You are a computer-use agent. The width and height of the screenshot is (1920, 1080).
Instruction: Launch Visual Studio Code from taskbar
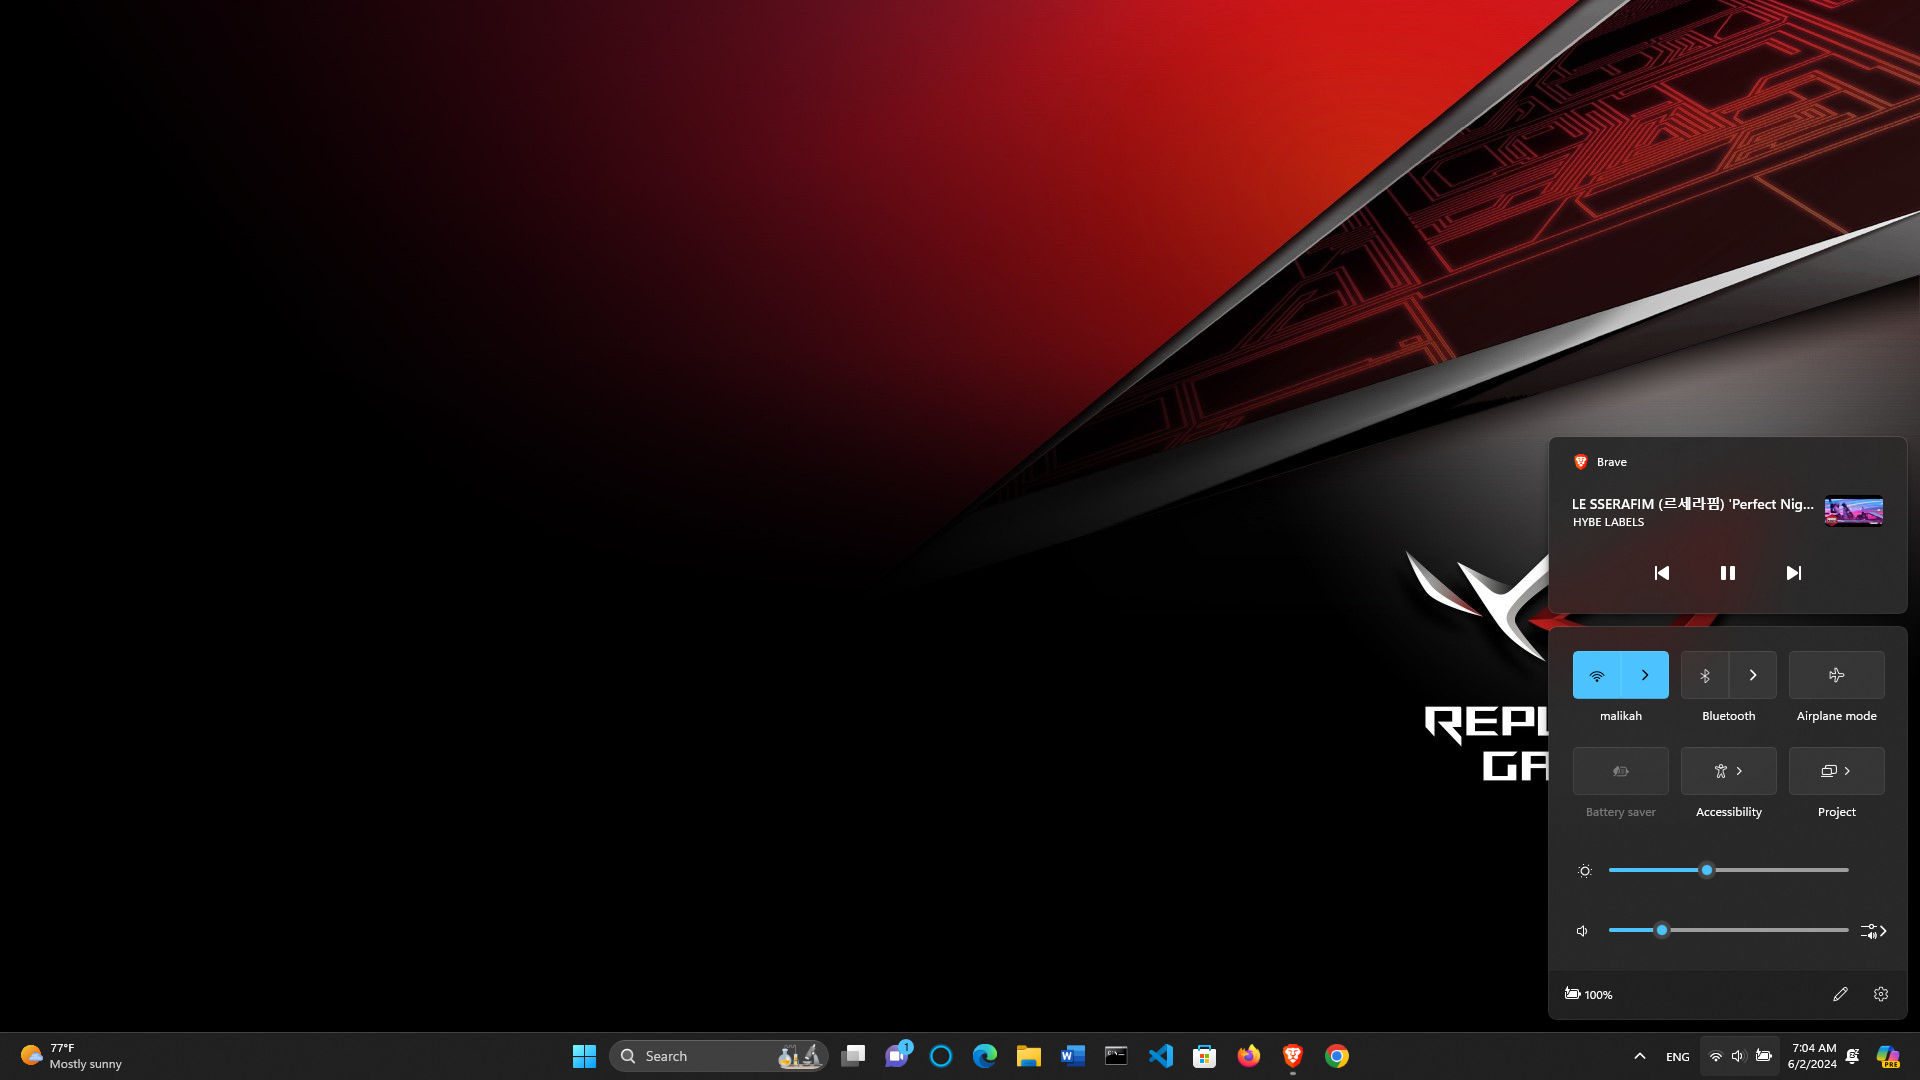[x=1160, y=1056]
